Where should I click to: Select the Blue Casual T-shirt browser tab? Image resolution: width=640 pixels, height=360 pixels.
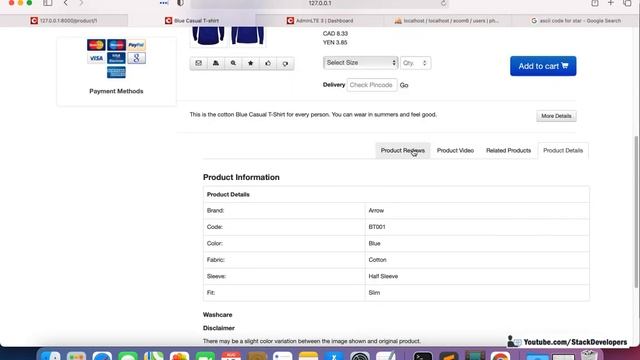192,20
